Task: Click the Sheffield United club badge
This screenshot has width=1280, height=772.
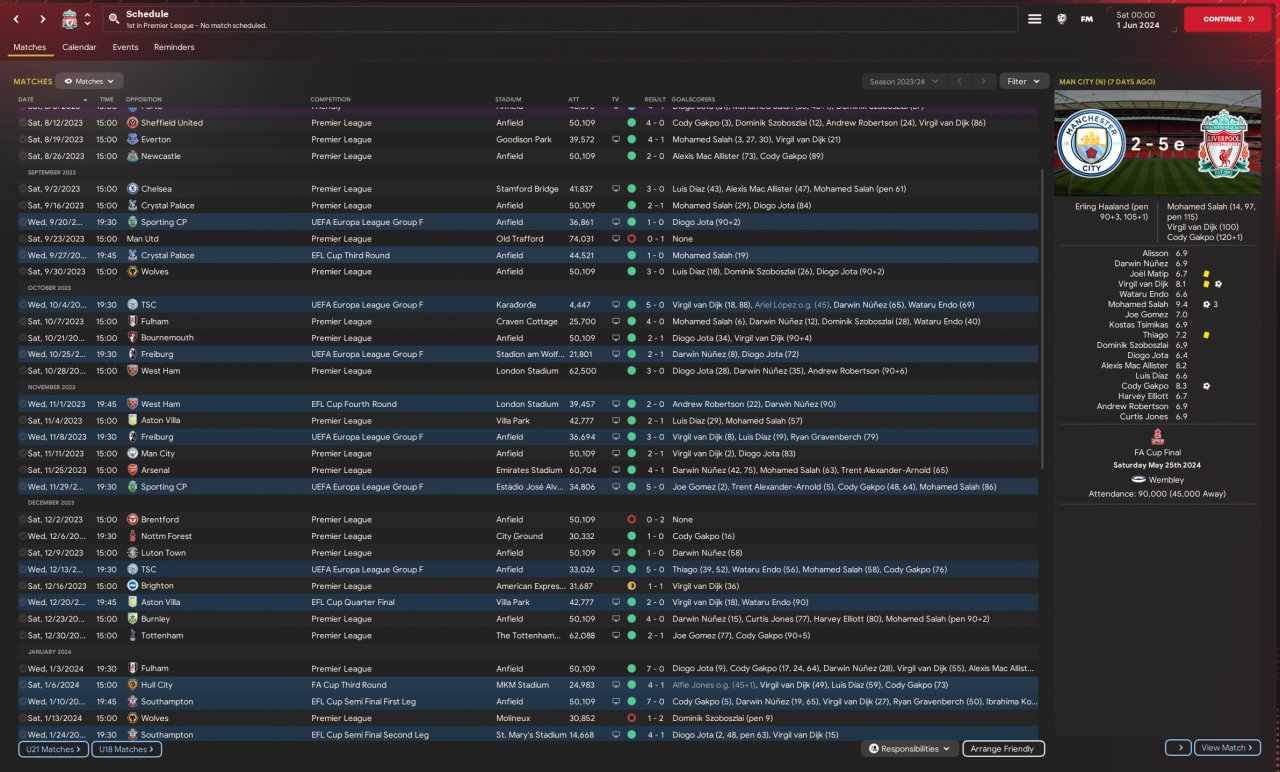Action: pyautogui.click(x=132, y=123)
